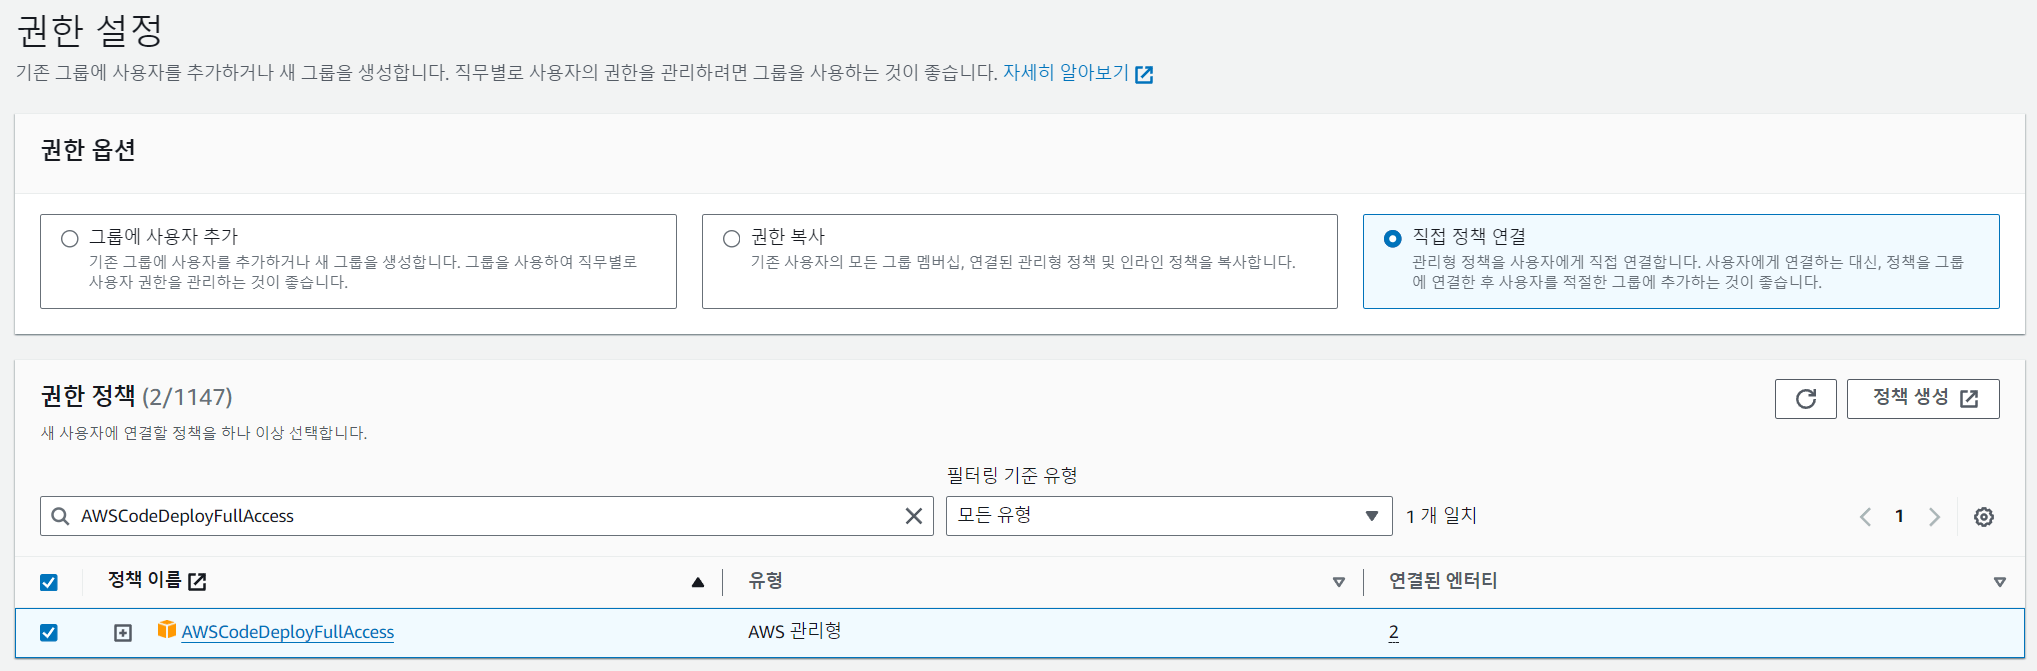Go to next page with right chevron
Viewport: 2037px width, 671px height.
coord(1934,517)
